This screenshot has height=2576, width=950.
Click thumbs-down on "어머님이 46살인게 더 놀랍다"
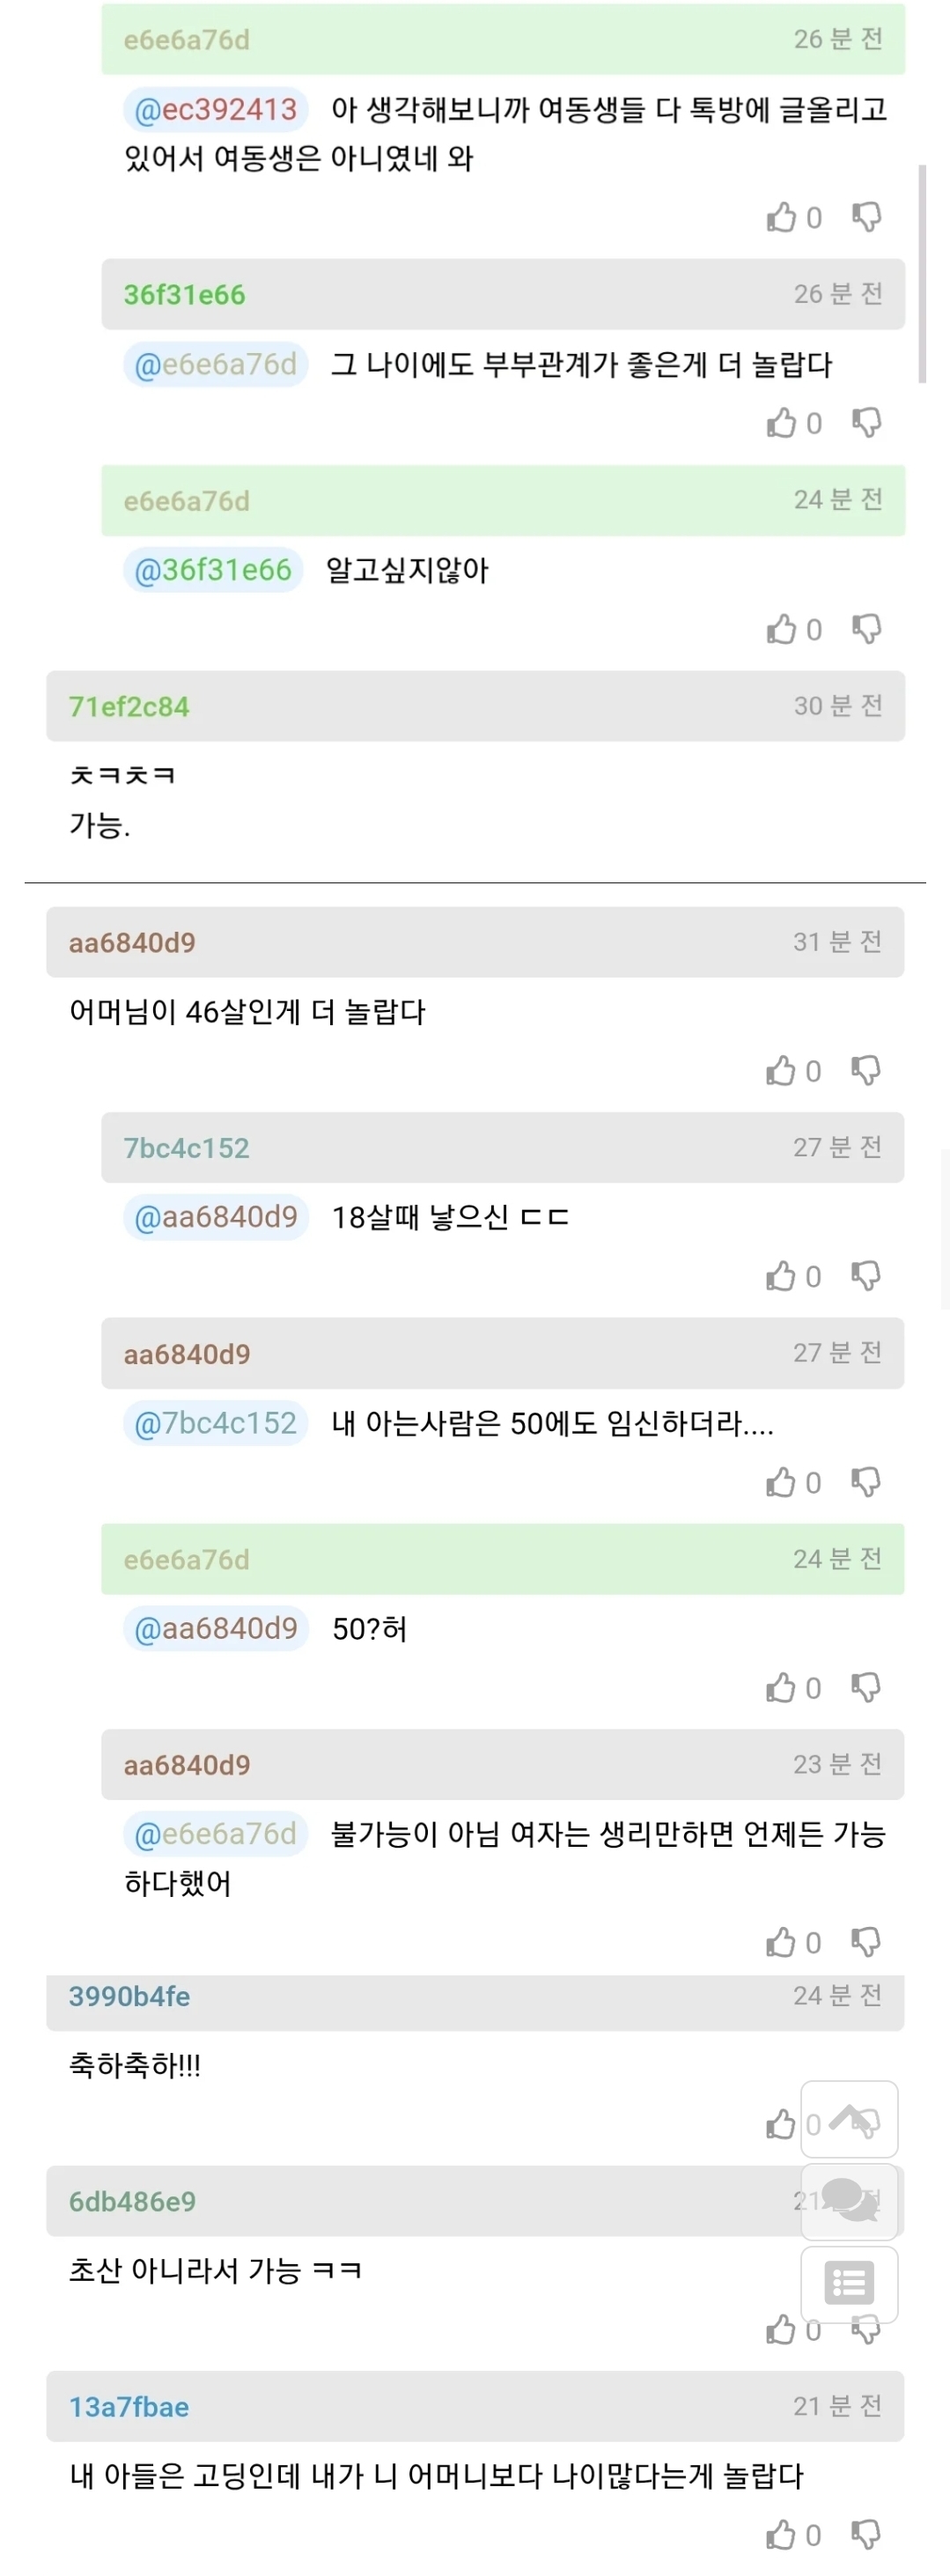click(868, 1070)
